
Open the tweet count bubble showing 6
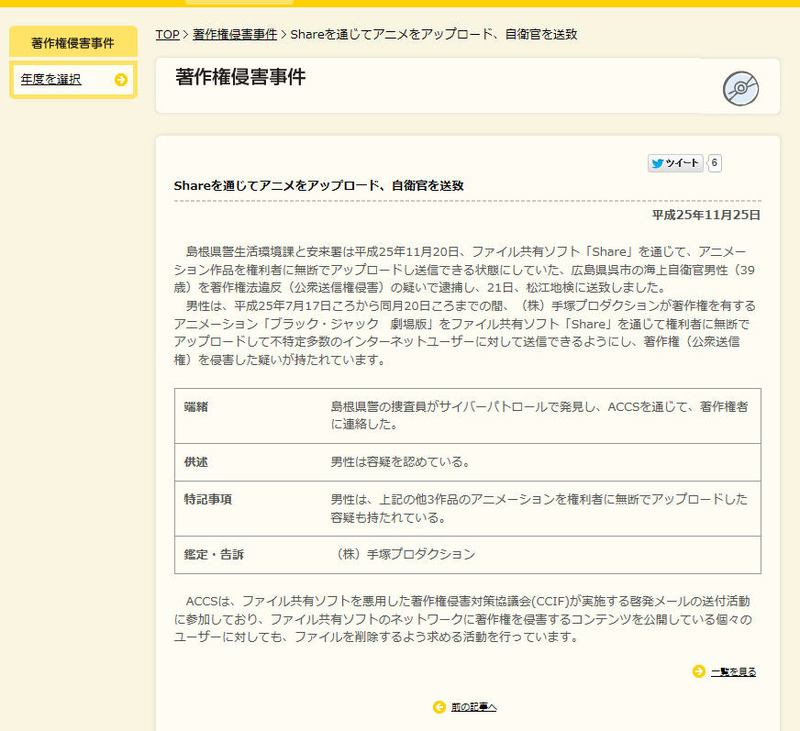click(x=715, y=163)
